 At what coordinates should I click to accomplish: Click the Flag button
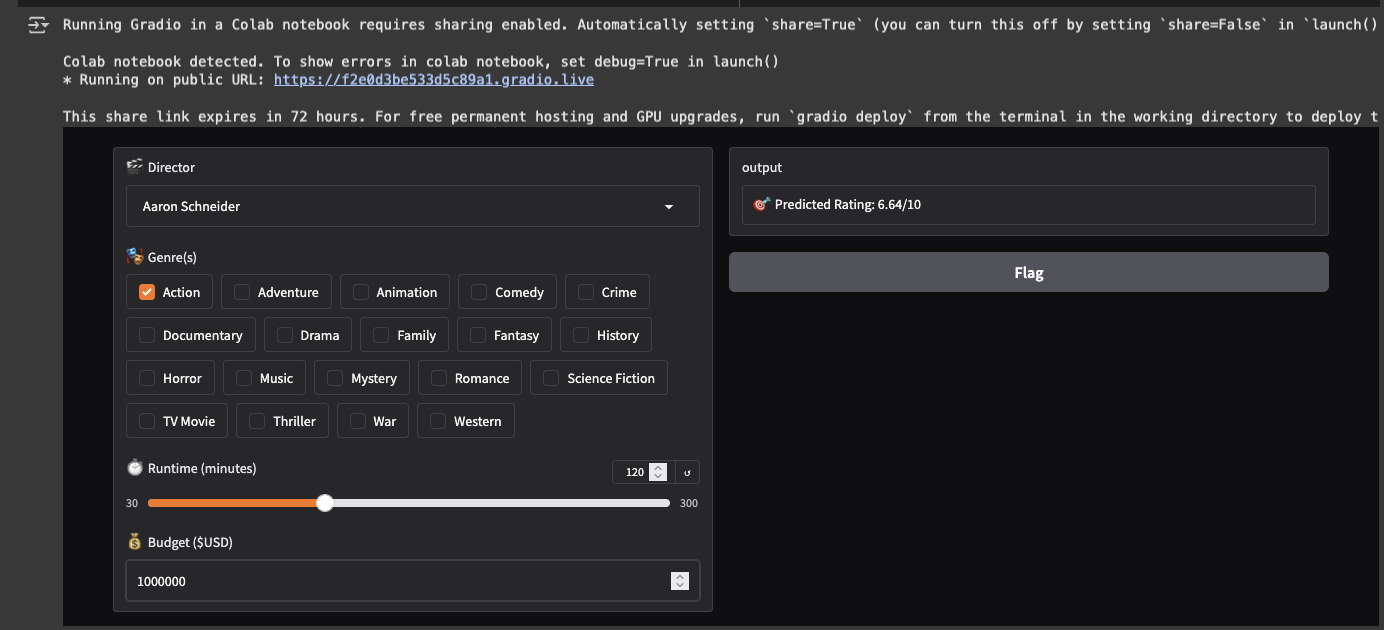pyautogui.click(x=1028, y=272)
